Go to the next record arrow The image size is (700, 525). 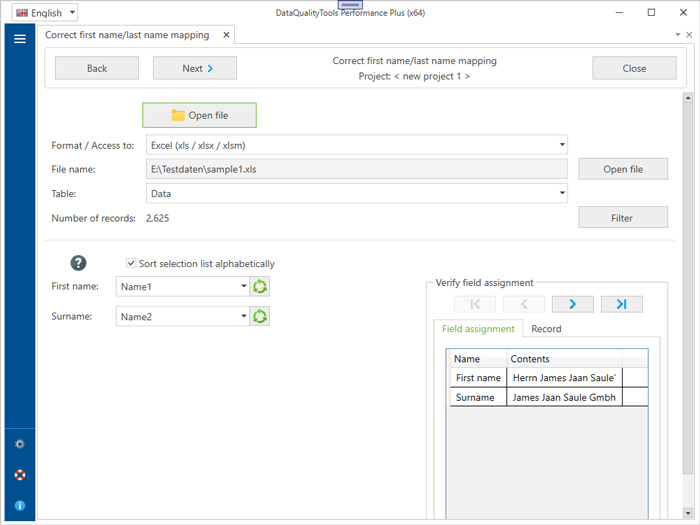[572, 304]
